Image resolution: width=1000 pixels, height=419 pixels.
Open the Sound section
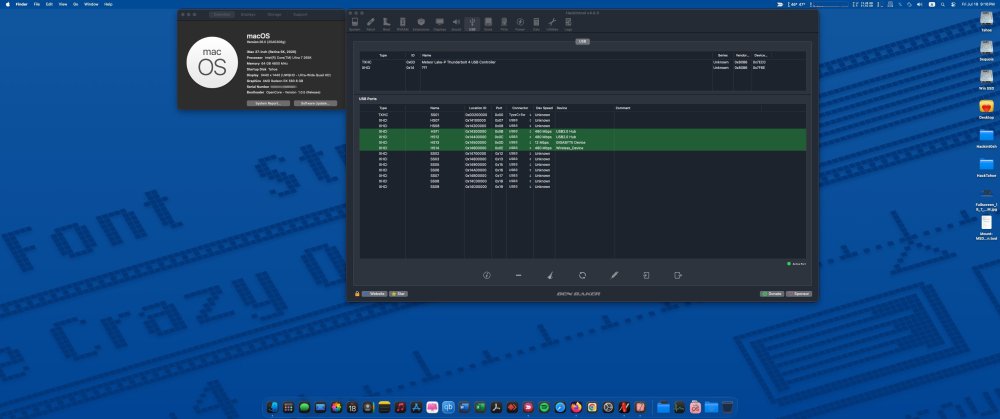pyautogui.click(x=456, y=24)
